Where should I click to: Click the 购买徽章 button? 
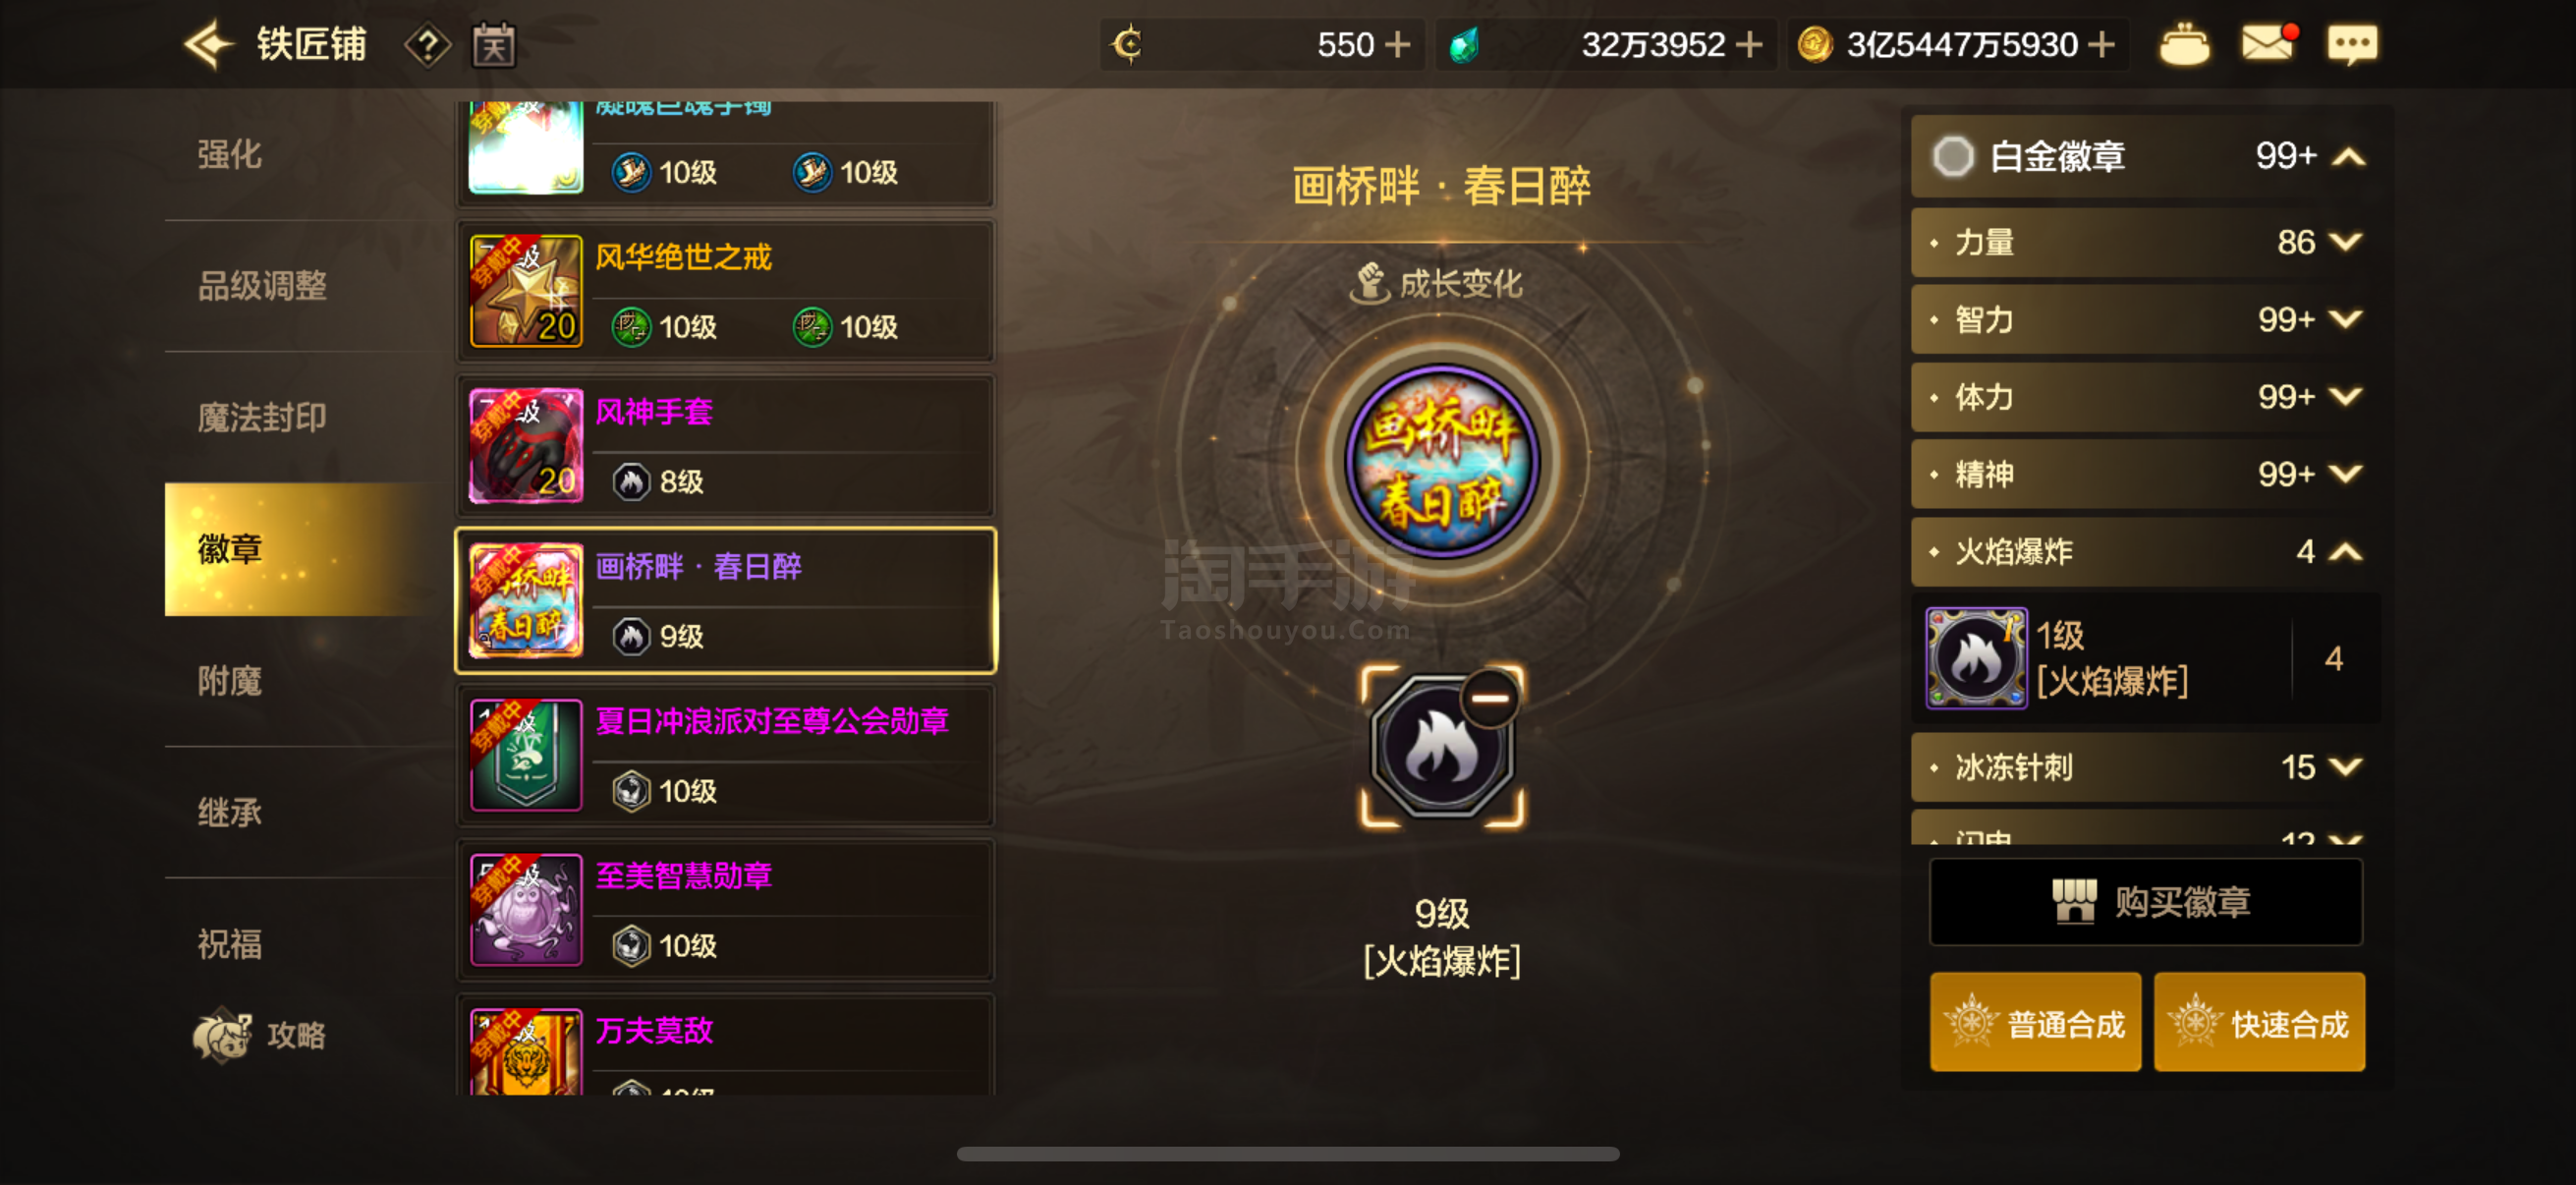point(2145,902)
